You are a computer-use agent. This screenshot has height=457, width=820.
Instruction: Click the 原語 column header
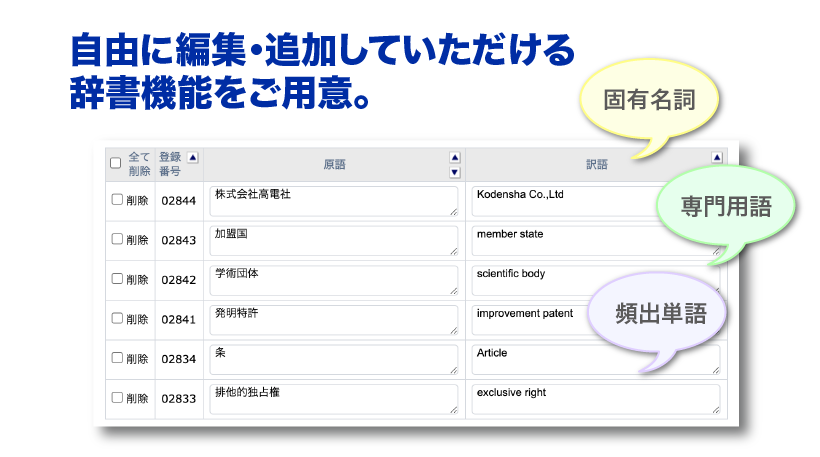(334, 165)
